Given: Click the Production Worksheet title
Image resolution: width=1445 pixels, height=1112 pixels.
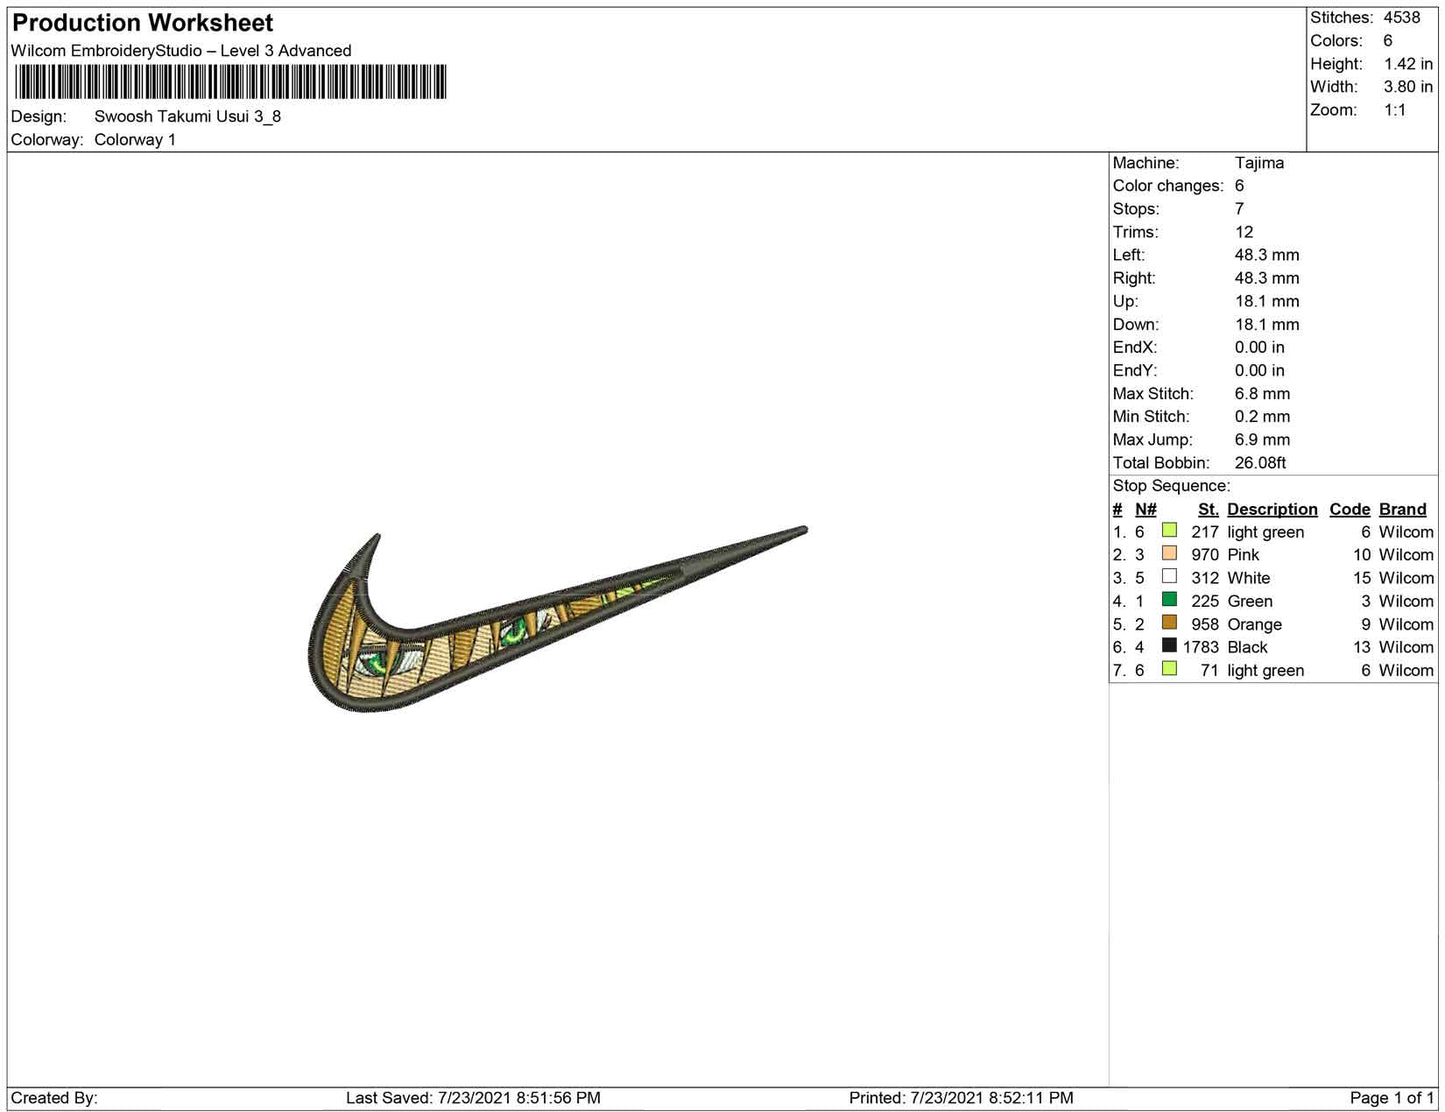Looking at the screenshot, I should pos(143,23).
